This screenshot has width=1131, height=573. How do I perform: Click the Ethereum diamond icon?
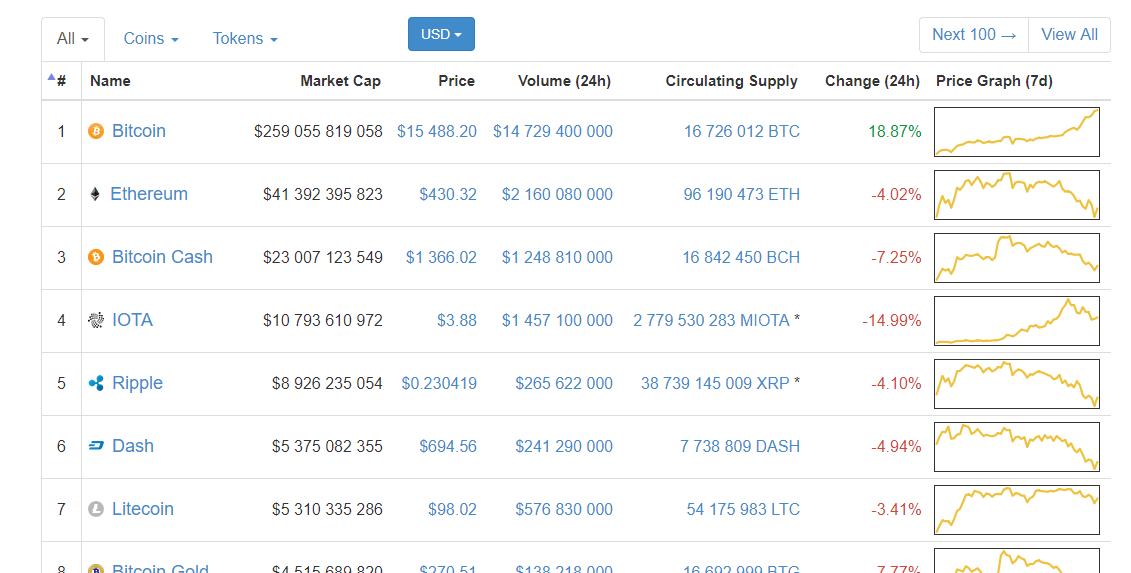pyautogui.click(x=95, y=194)
